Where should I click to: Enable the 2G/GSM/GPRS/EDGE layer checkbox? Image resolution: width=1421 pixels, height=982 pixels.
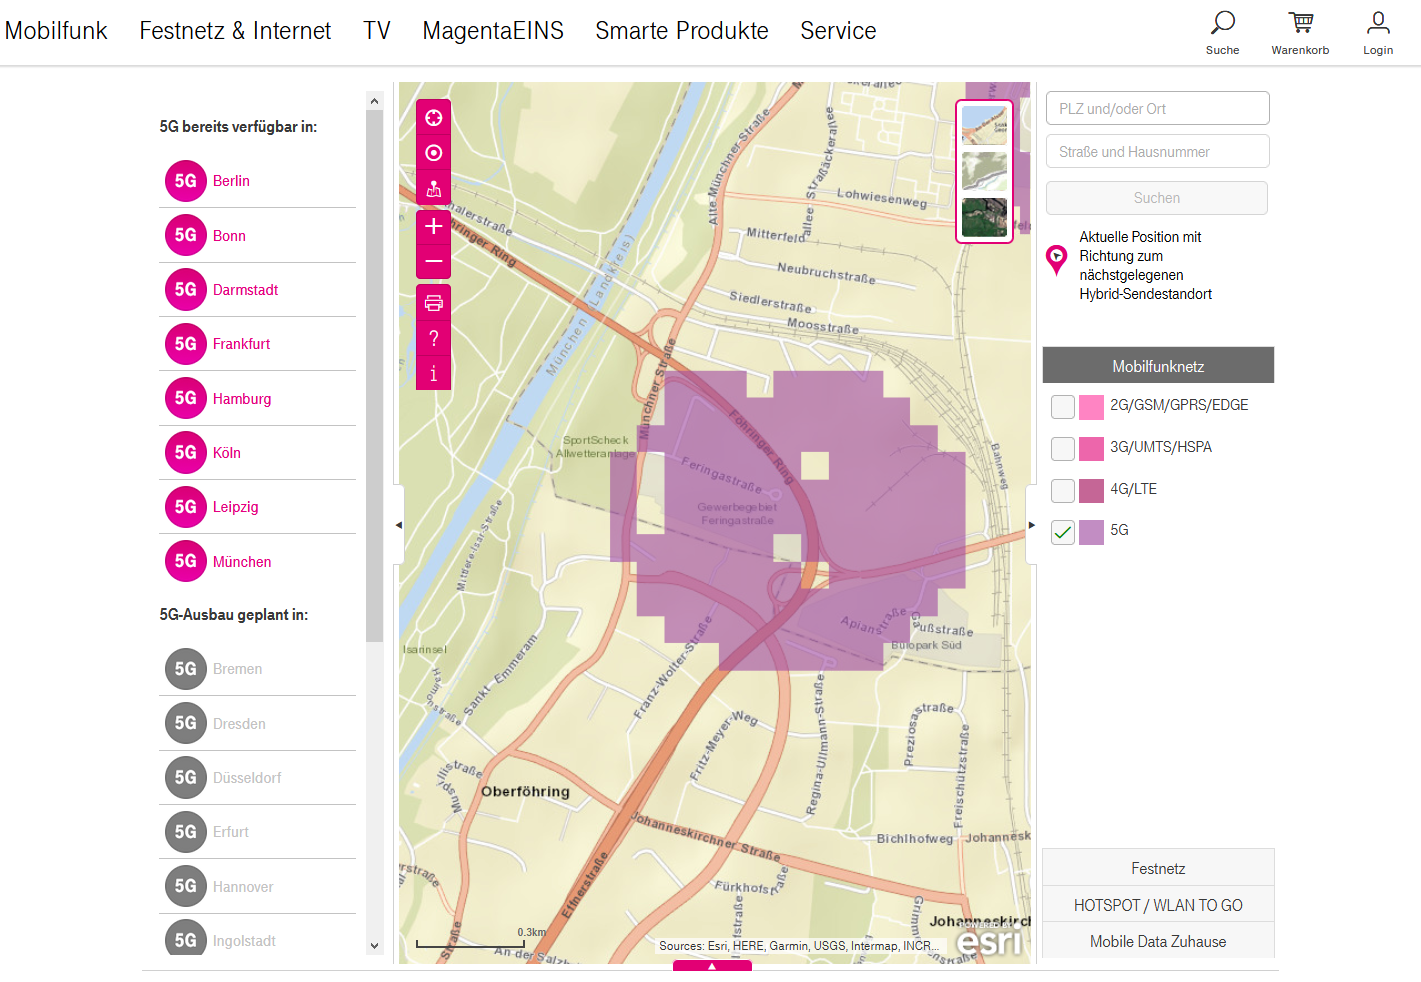1063,406
